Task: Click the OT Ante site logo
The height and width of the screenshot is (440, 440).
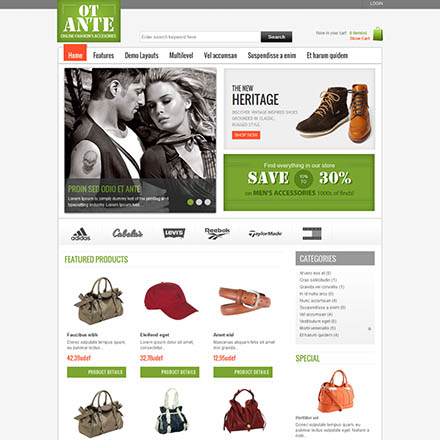Action: click(89, 21)
